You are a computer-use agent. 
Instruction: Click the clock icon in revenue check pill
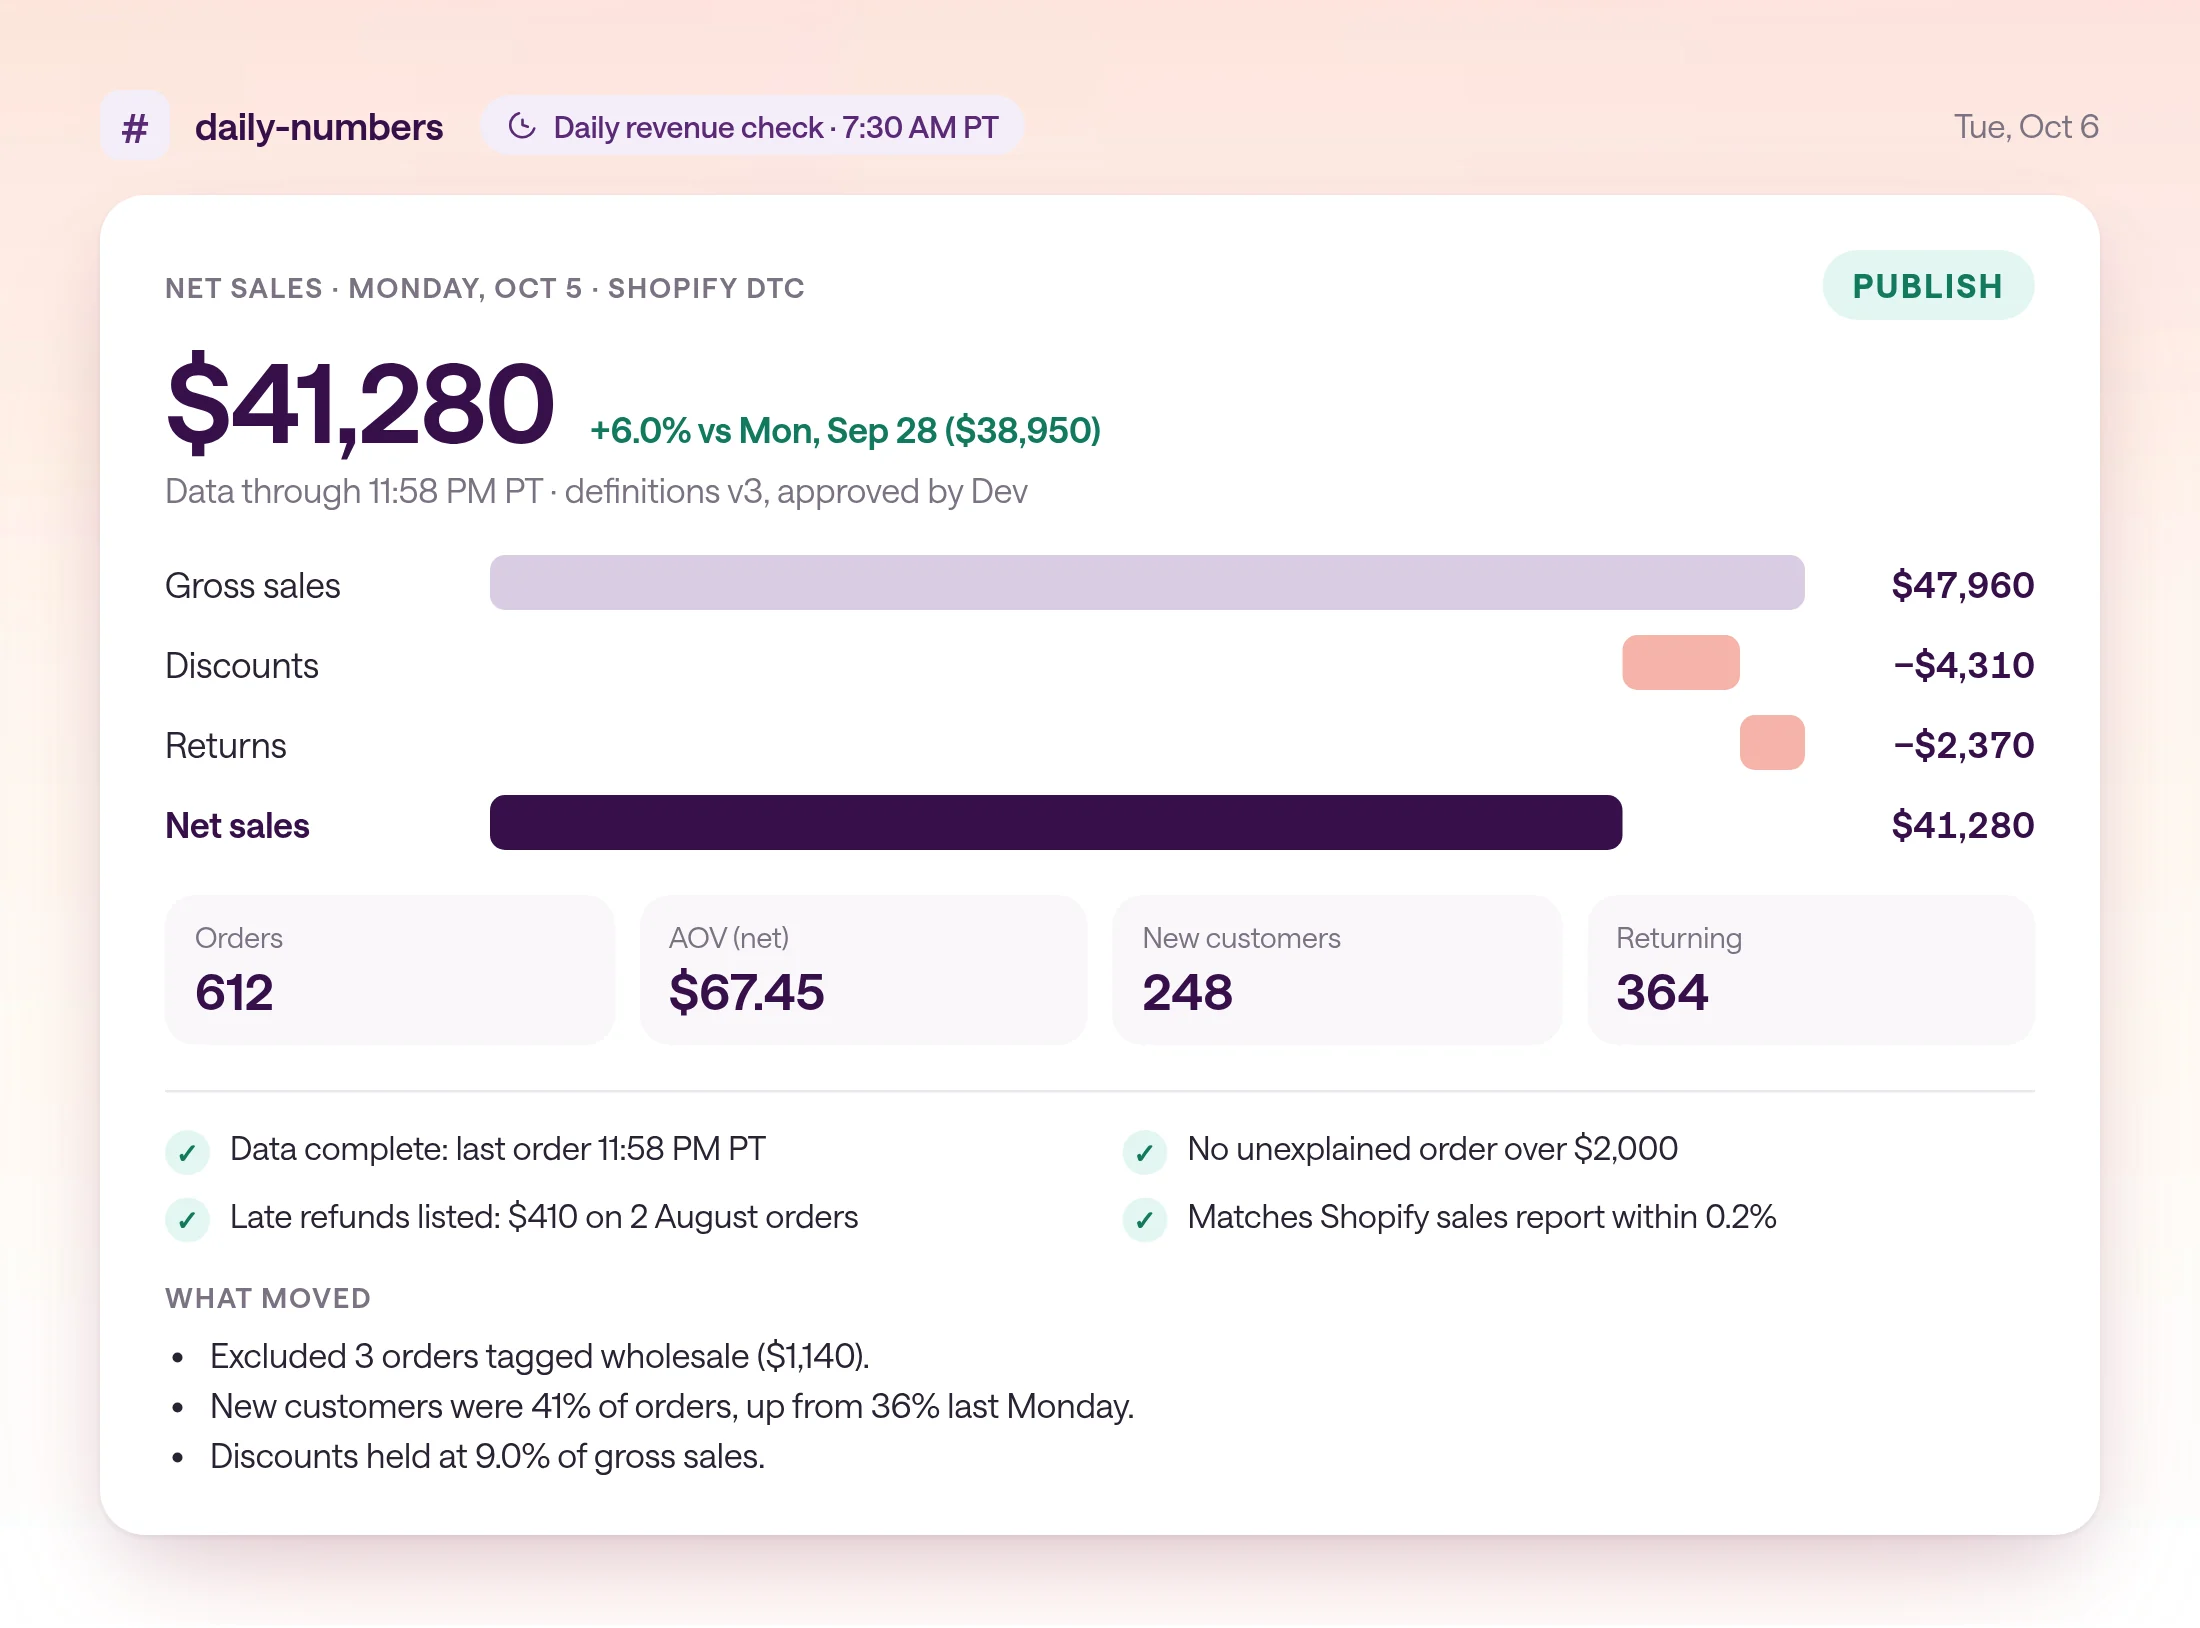tap(522, 126)
